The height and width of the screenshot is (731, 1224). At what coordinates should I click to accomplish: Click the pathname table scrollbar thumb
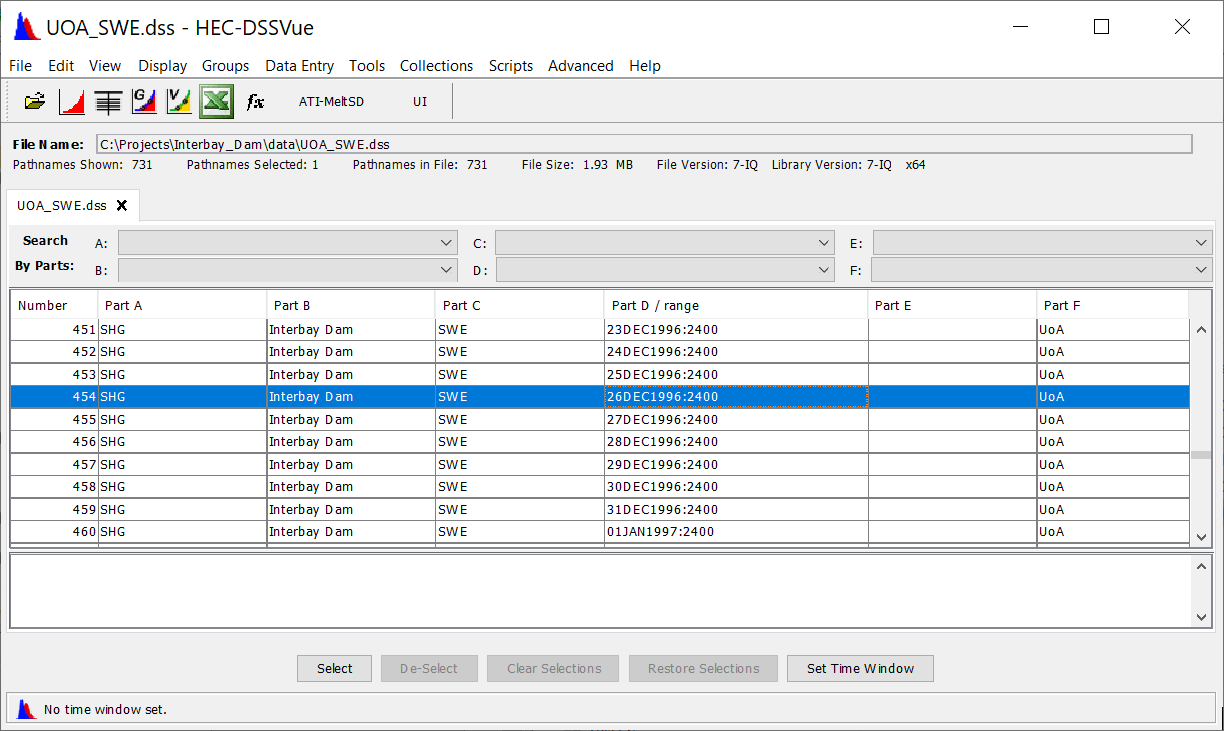1201,455
